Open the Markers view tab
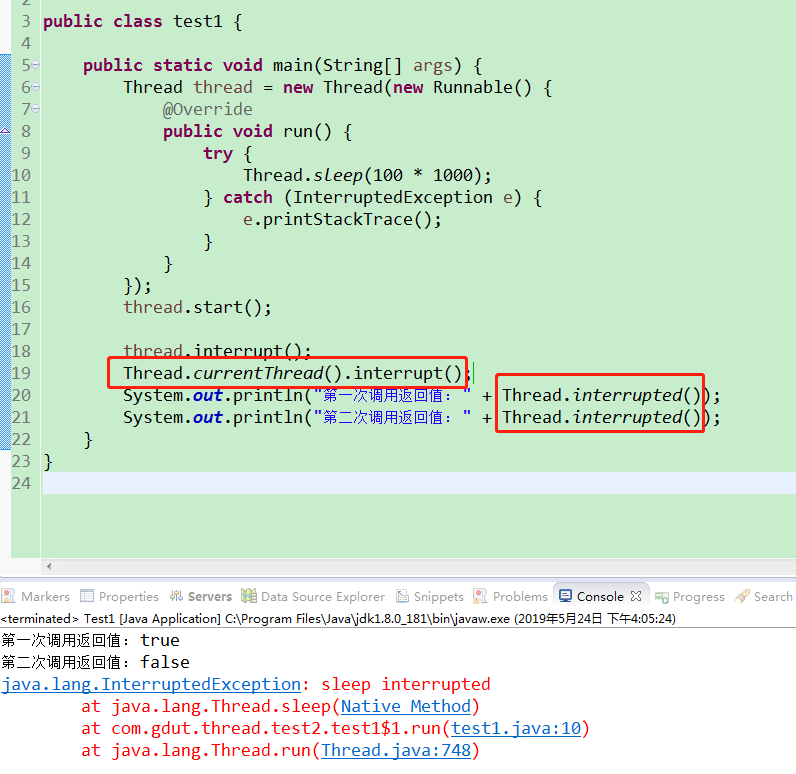 (x=36, y=596)
